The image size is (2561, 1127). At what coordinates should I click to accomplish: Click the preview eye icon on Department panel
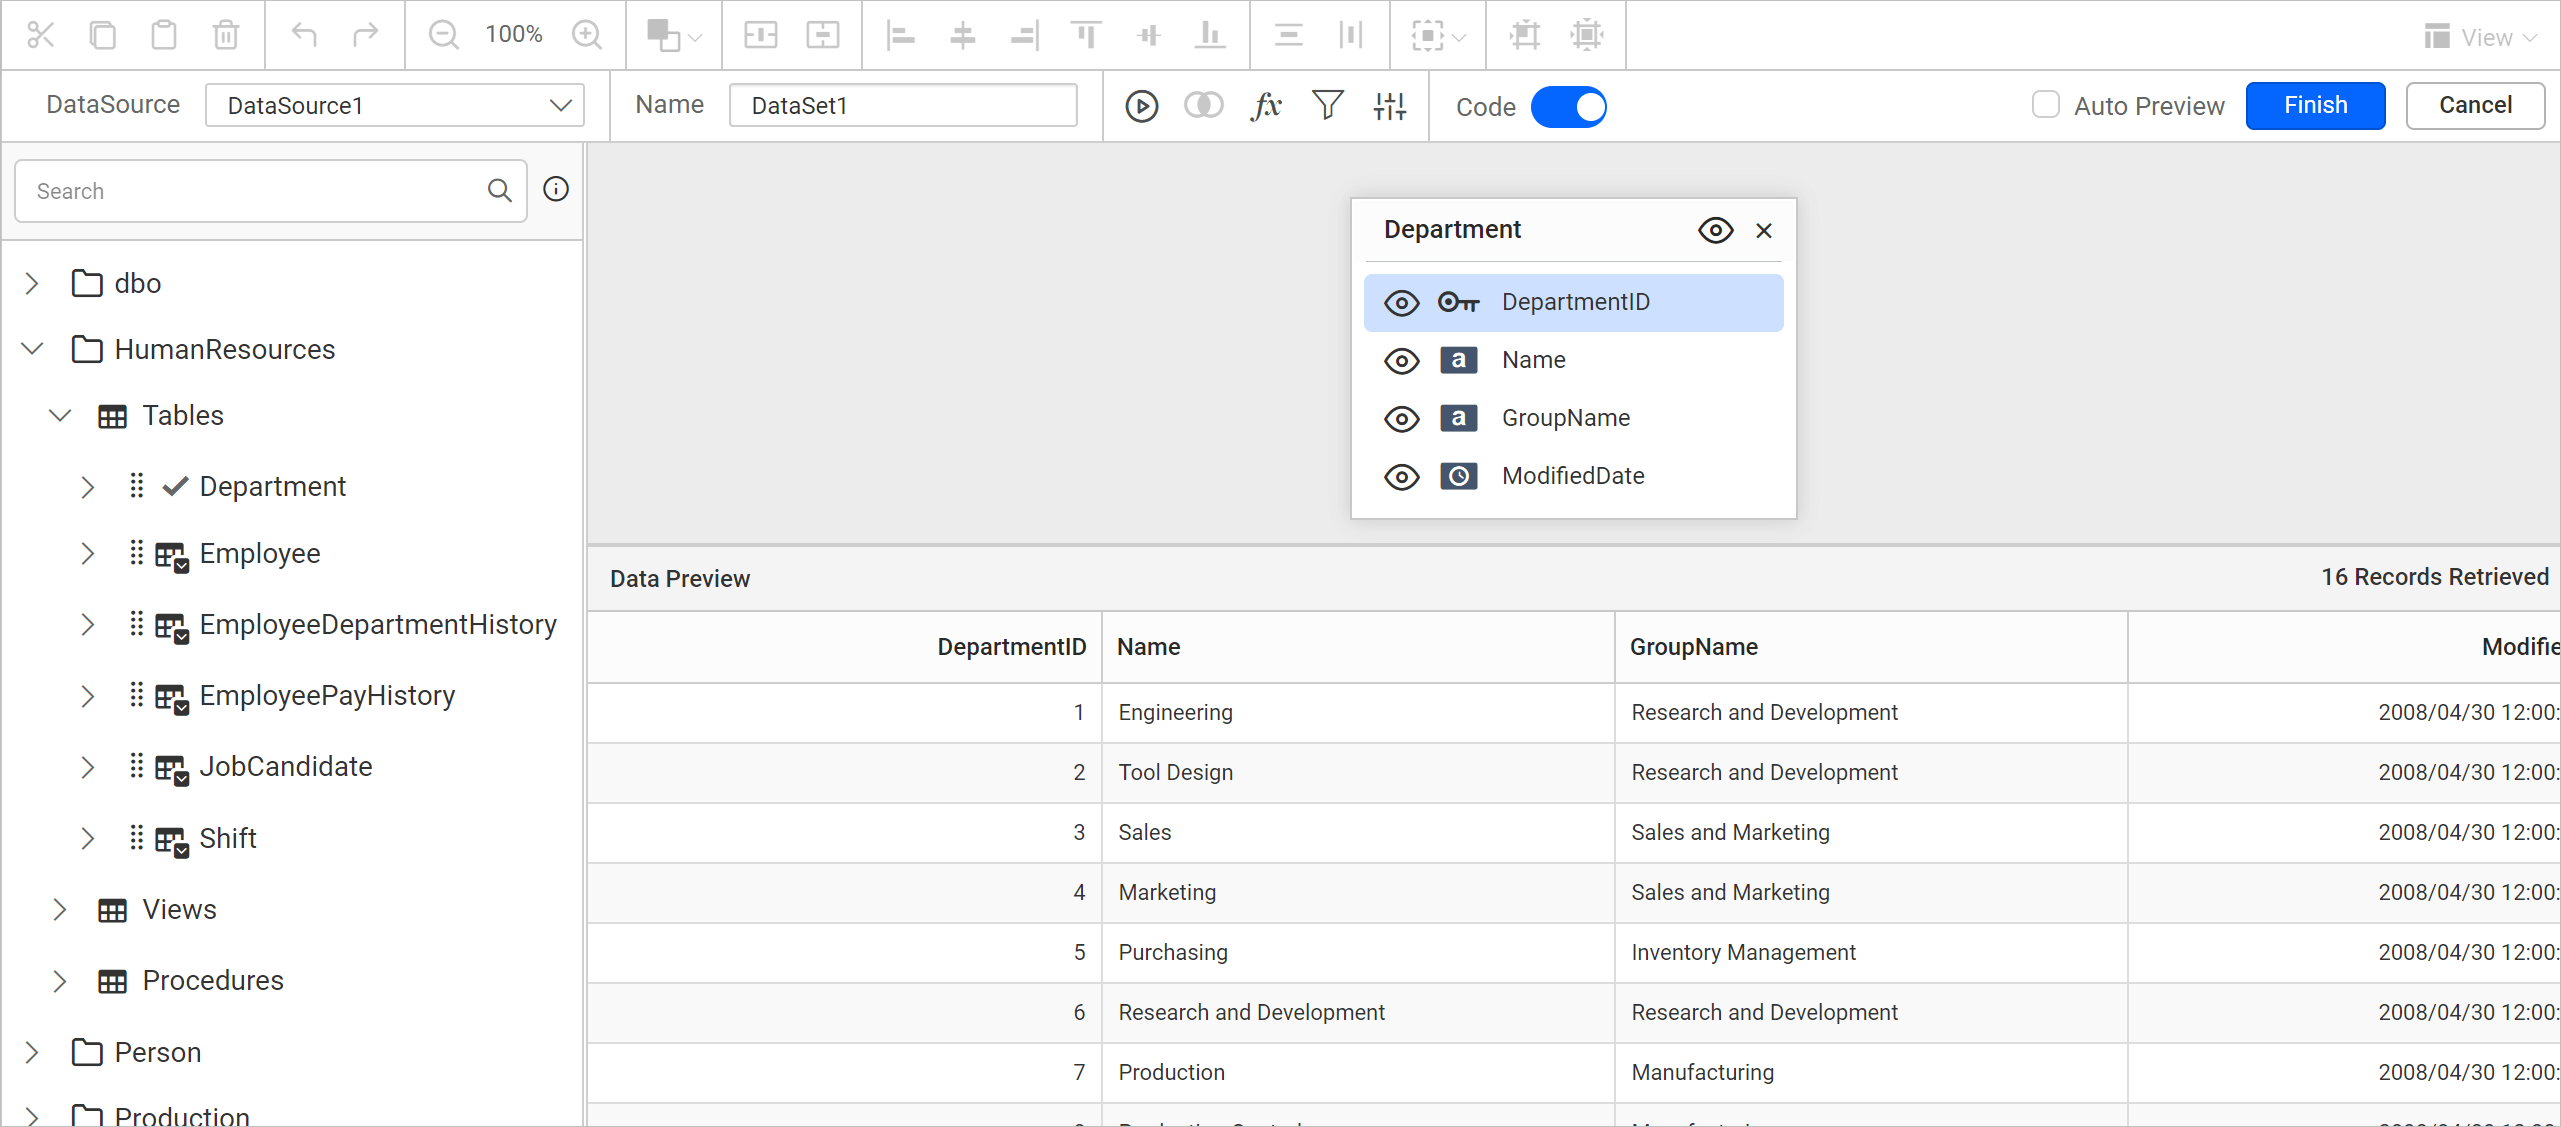1715,229
